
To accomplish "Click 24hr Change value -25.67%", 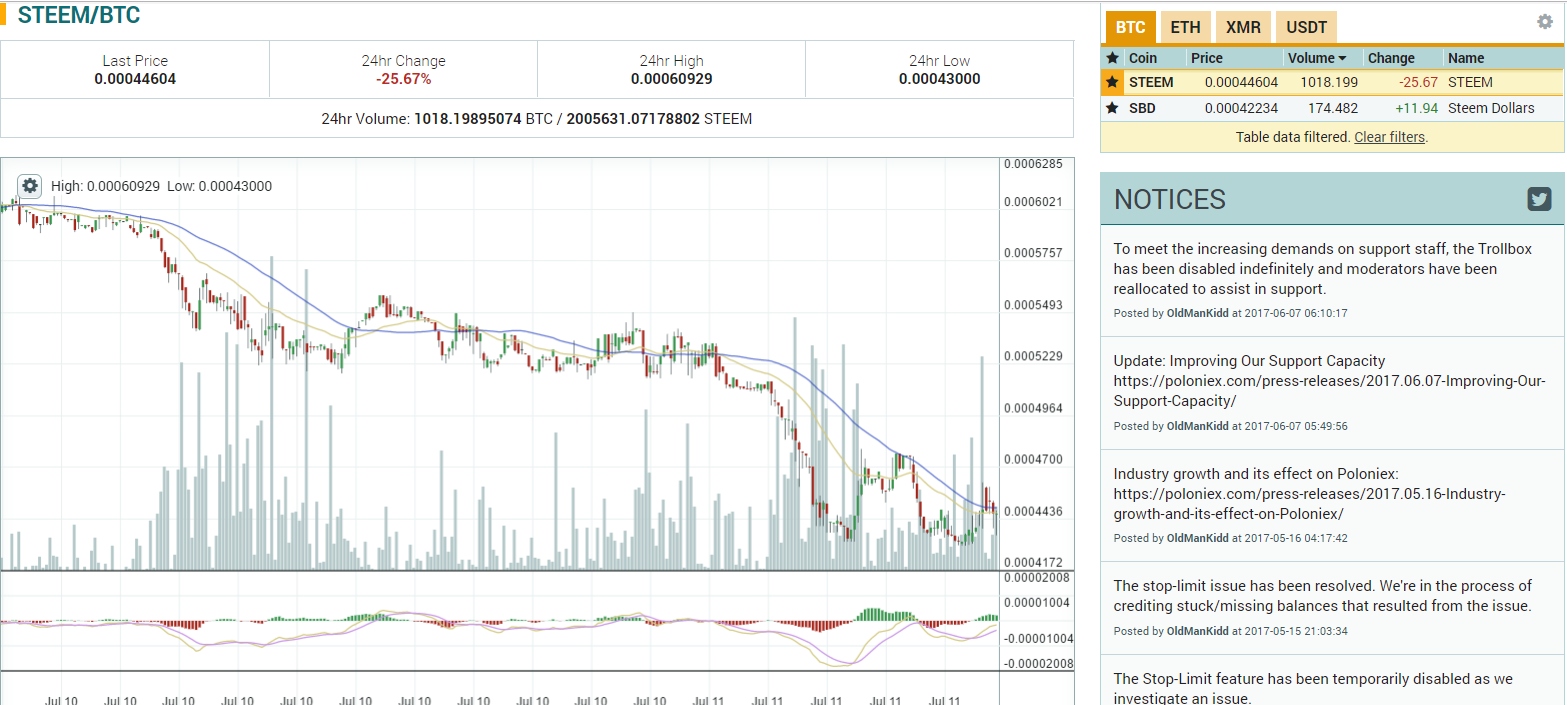I will point(404,79).
